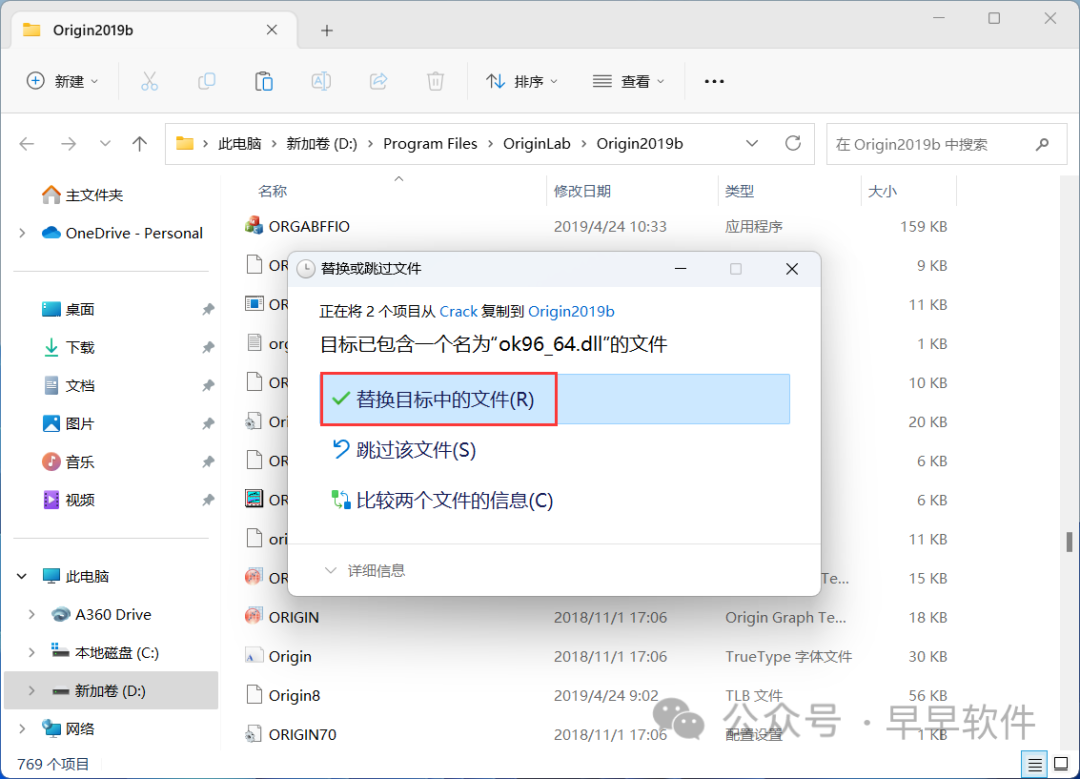Click the Delete trash can icon
Screen dimensions: 1080x779
(435, 81)
